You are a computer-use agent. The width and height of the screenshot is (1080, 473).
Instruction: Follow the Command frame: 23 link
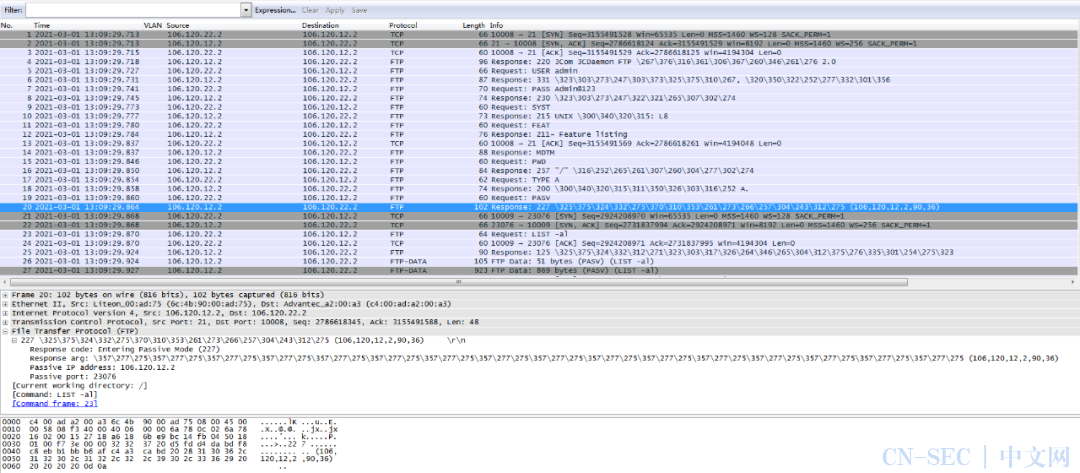click(x=55, y=403)
